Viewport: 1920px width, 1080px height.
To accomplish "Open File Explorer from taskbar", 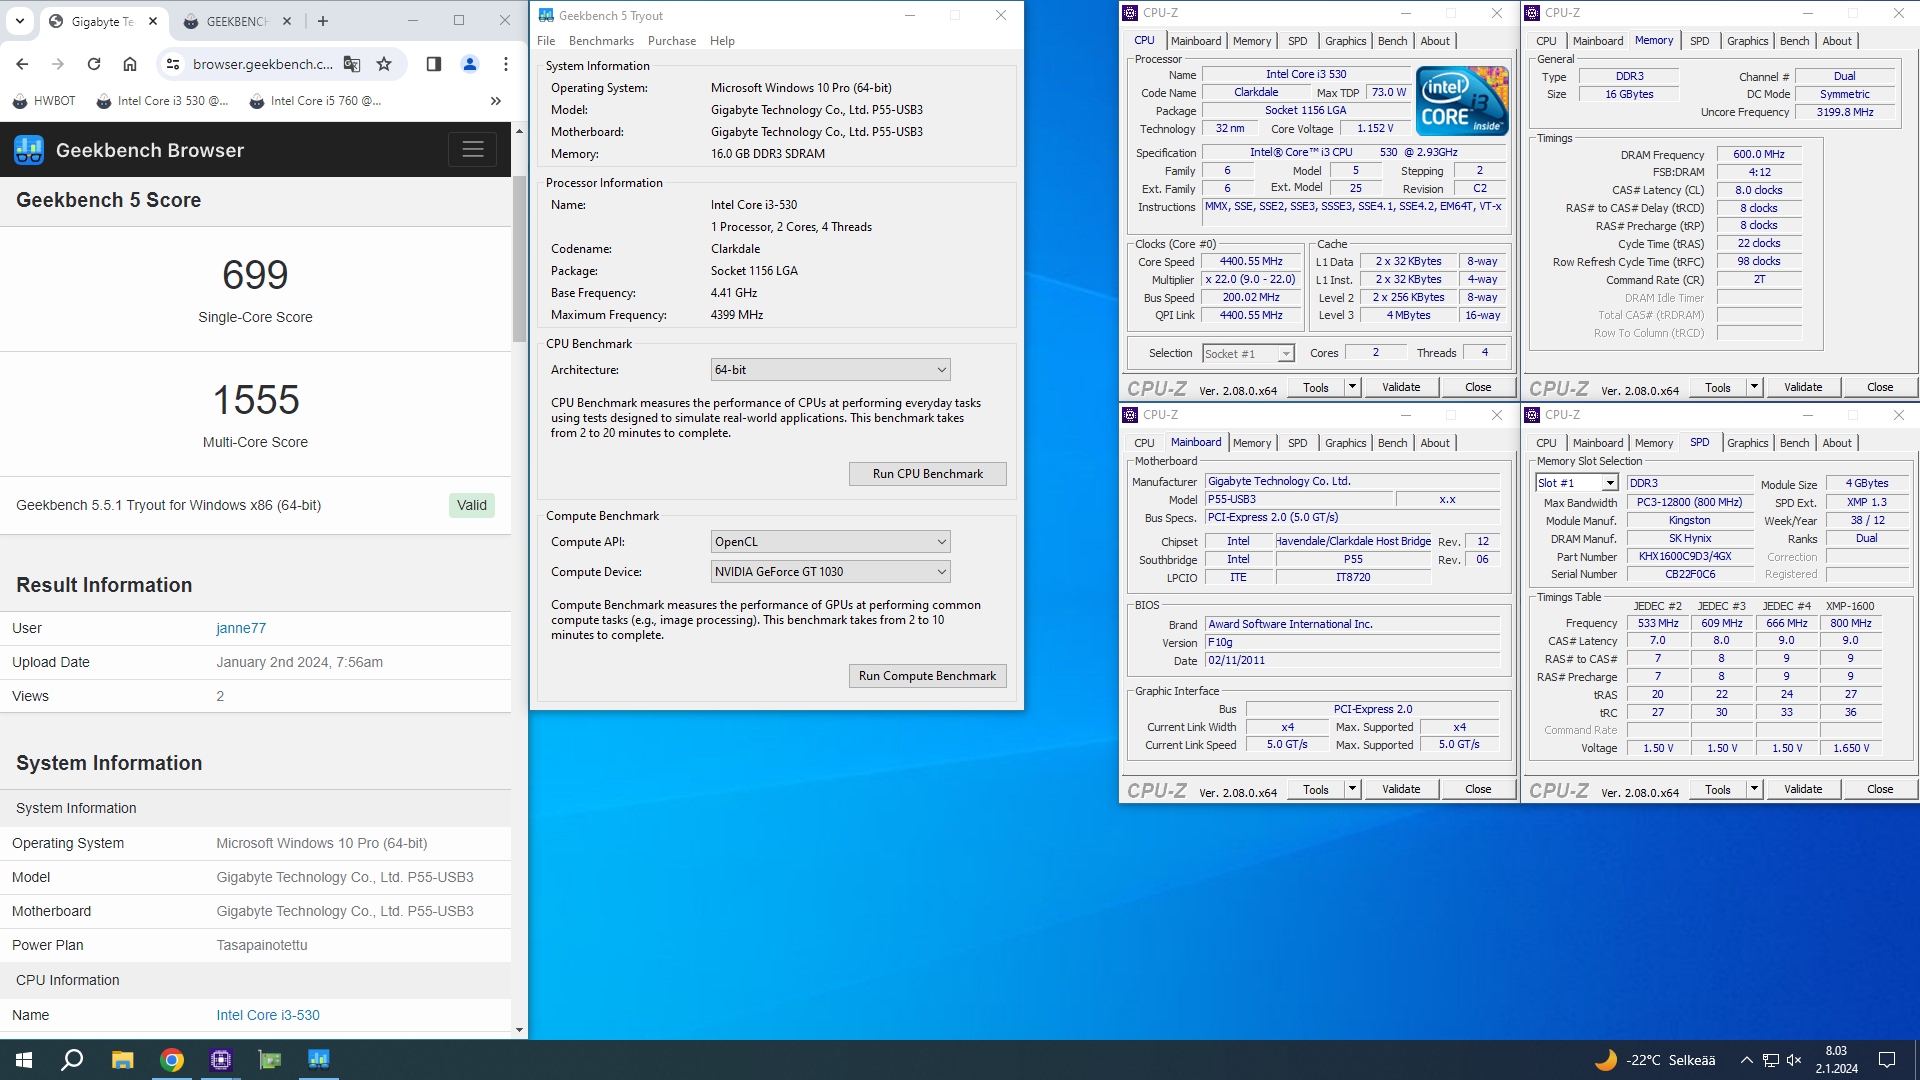I will coord(122,1060).
